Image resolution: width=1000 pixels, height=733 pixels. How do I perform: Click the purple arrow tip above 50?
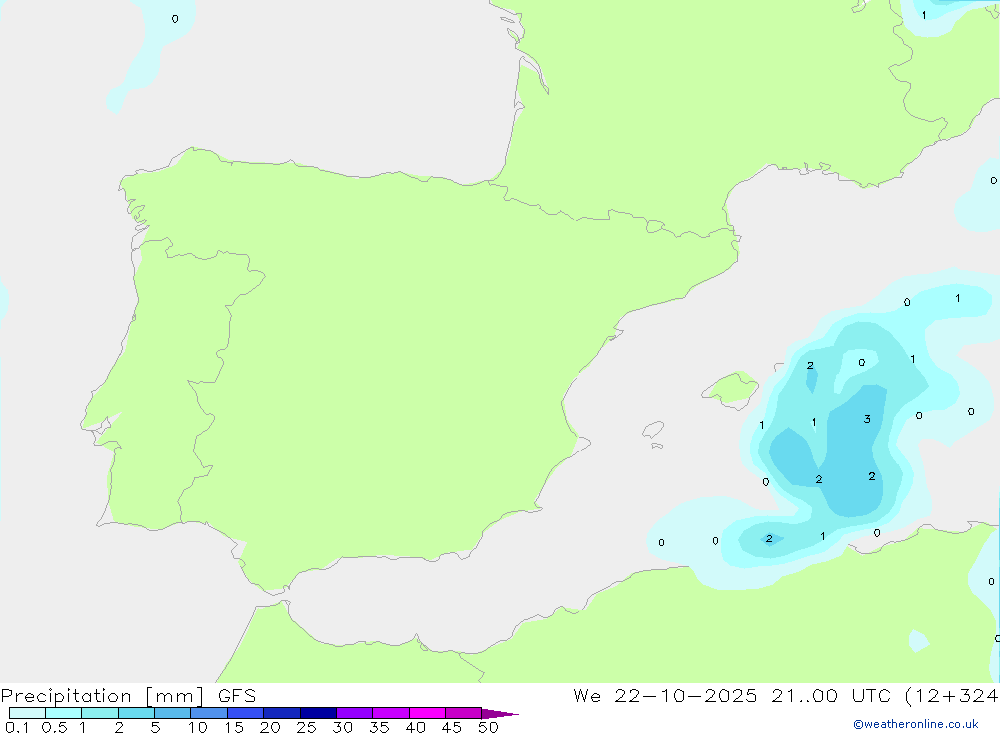[500, 714]
